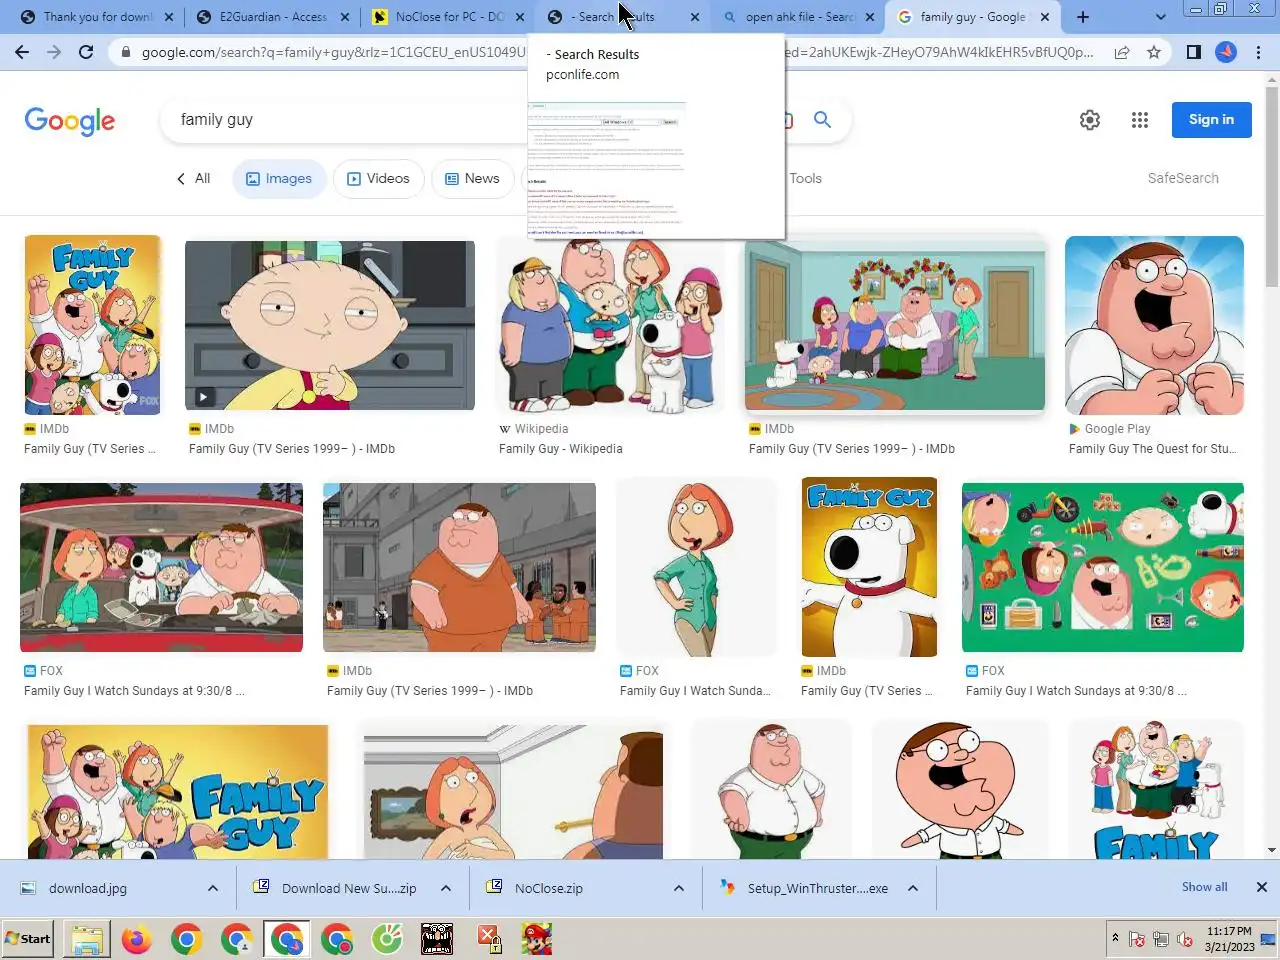Expand Download New Su....zip options chevron
The height and width of the screenshot is (960, 1280).
pos(446,888)
